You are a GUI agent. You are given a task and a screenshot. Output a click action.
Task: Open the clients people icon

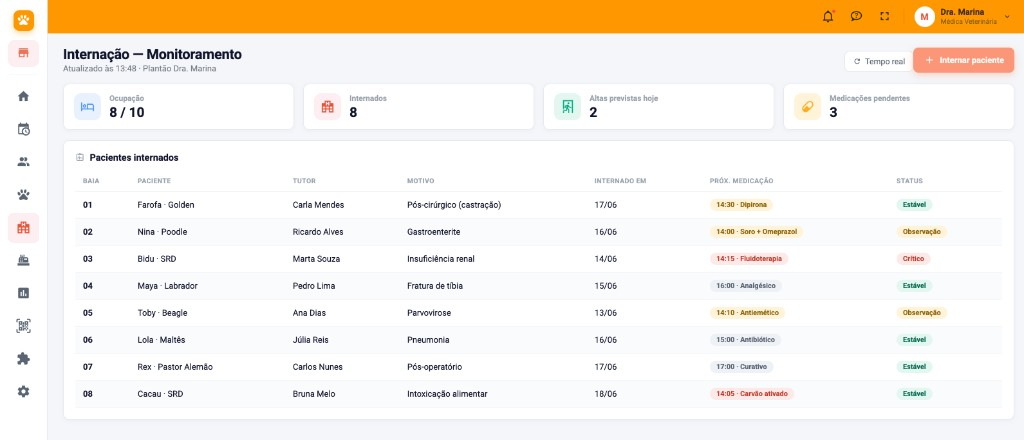click(x=24, y=162)
